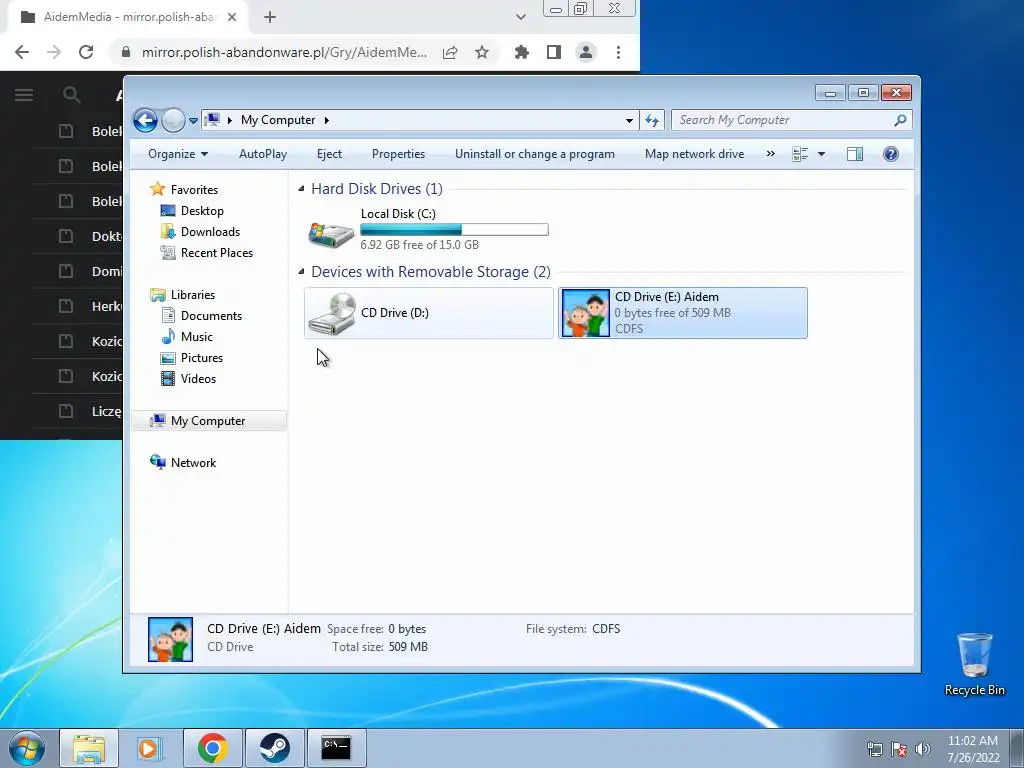Open Explorer help button

pos(891,154)
